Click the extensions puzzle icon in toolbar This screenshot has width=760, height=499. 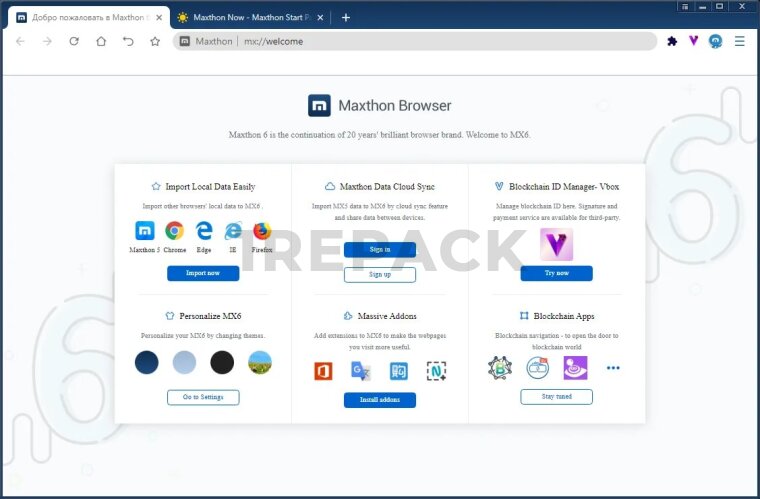click(x=672, y=41)
